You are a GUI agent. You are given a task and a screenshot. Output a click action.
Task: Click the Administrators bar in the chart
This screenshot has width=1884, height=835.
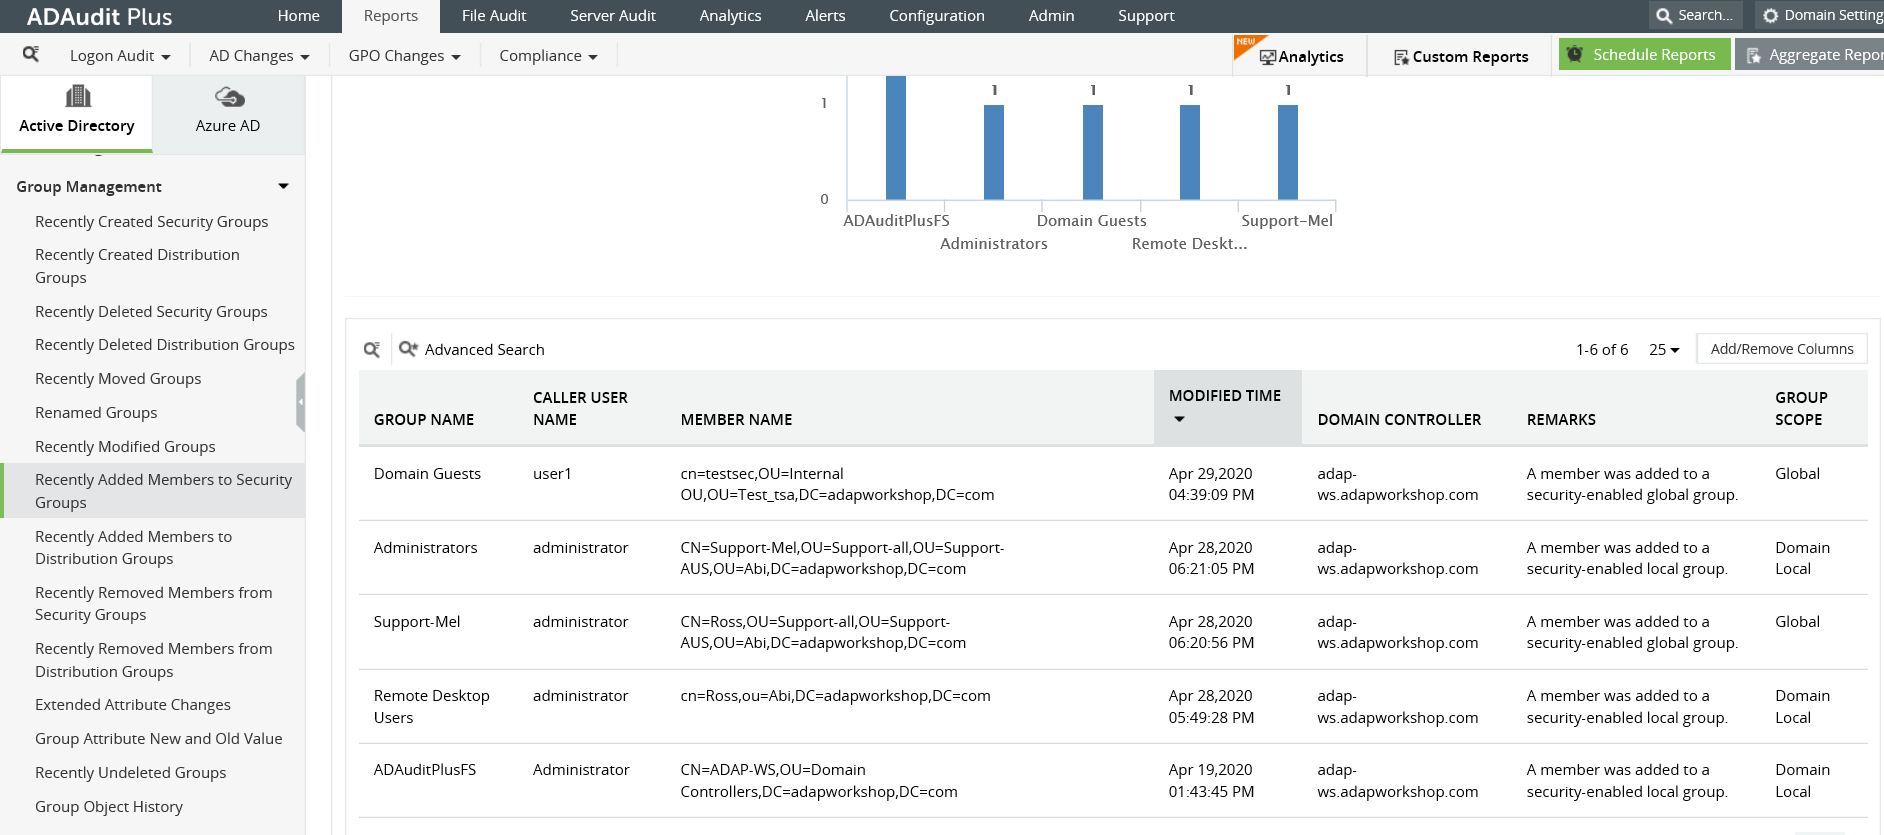993,152
